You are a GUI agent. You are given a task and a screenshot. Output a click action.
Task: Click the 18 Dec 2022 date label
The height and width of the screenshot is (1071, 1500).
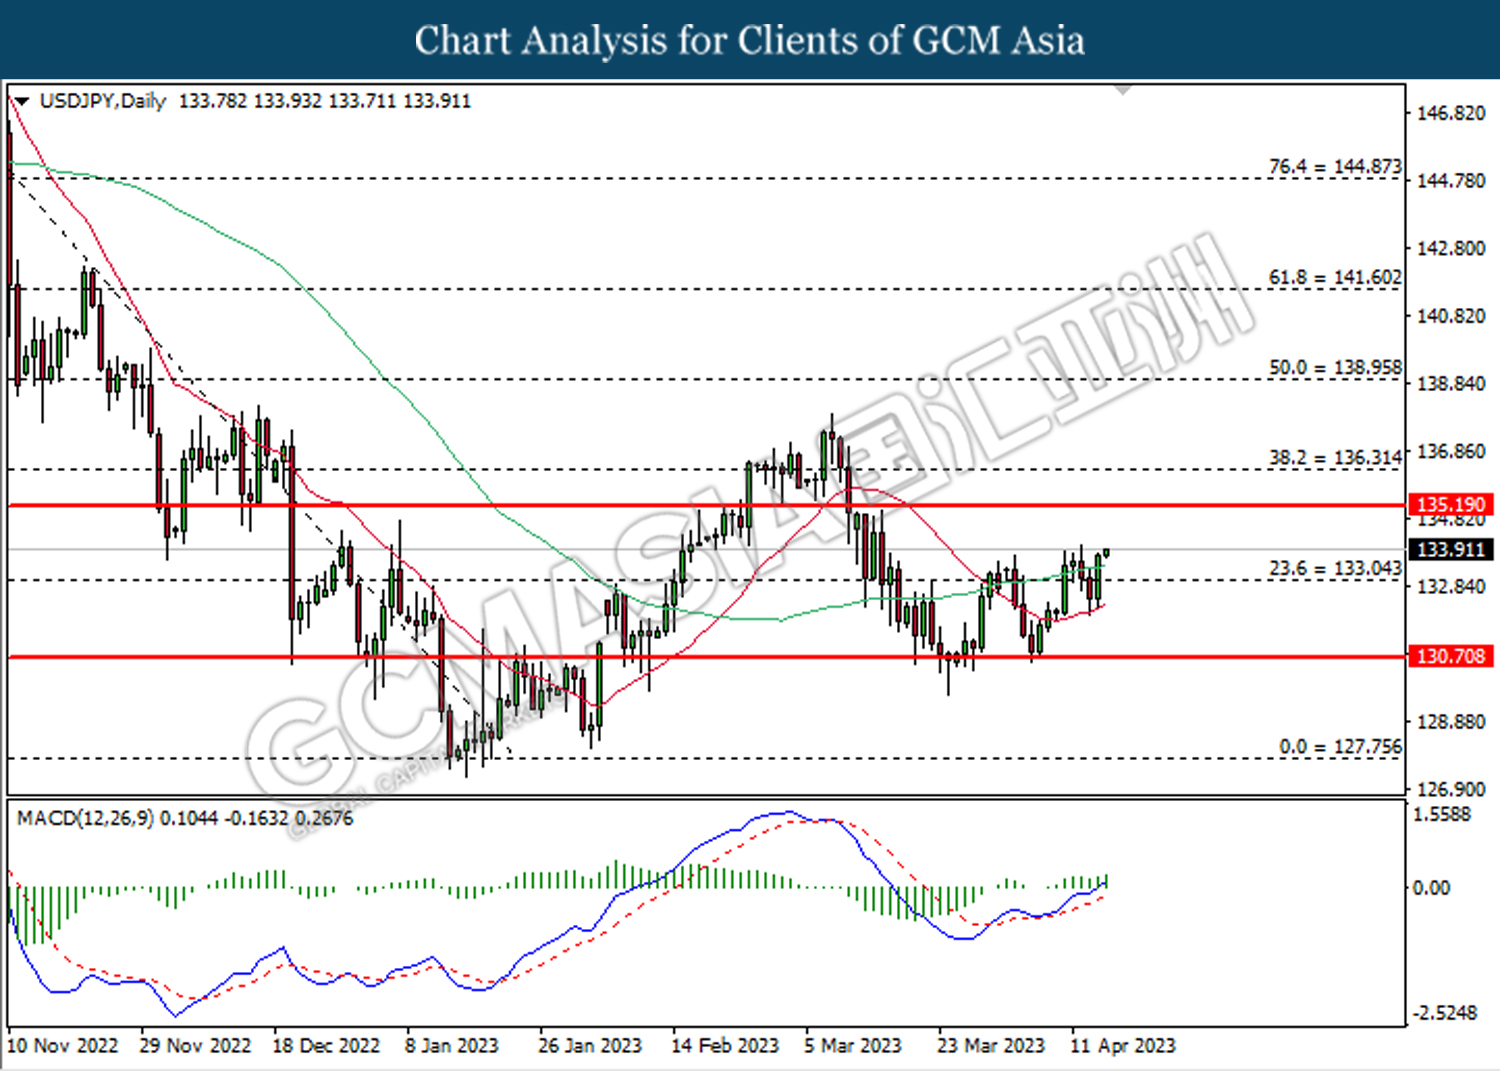click(x=326, y=1046)
